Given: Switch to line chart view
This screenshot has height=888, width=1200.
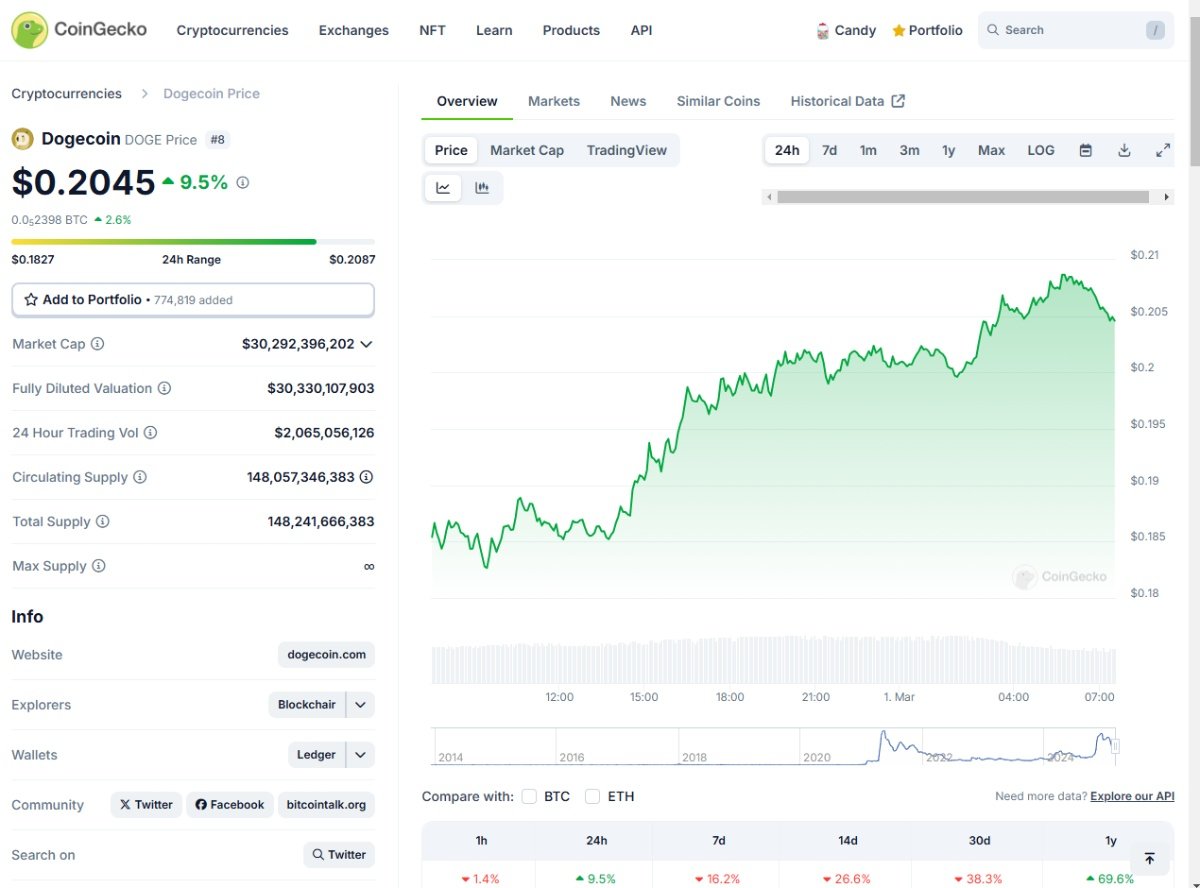Looking at the screenshot, I should click(x=443, y=188).
